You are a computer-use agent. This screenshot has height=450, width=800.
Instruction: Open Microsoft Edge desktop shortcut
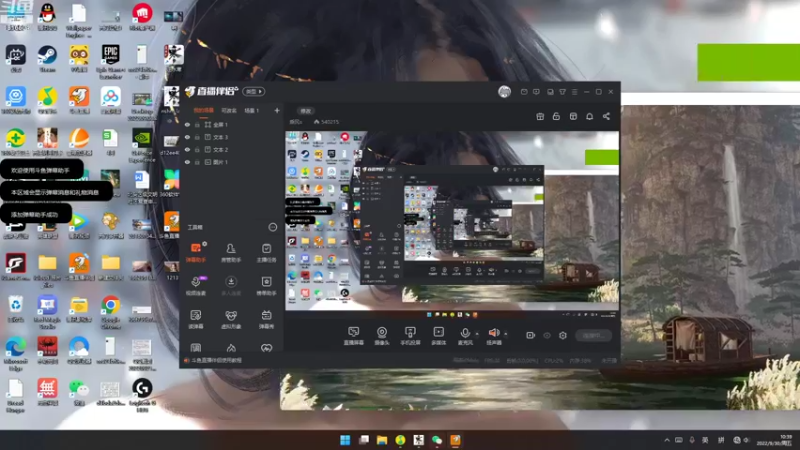[x=15, y=353]
